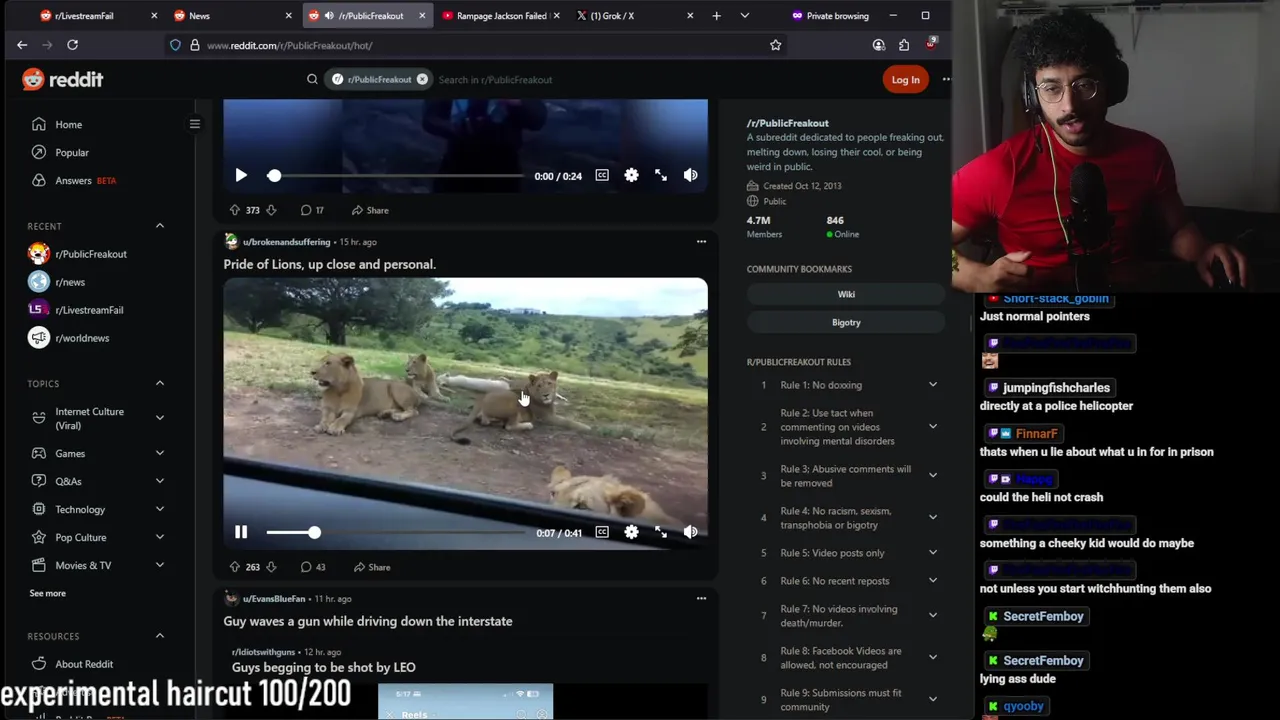This screenshot has width=1280, height=720.
Task: Open settings gear on the 0:24 video
Action: [631, 175]
